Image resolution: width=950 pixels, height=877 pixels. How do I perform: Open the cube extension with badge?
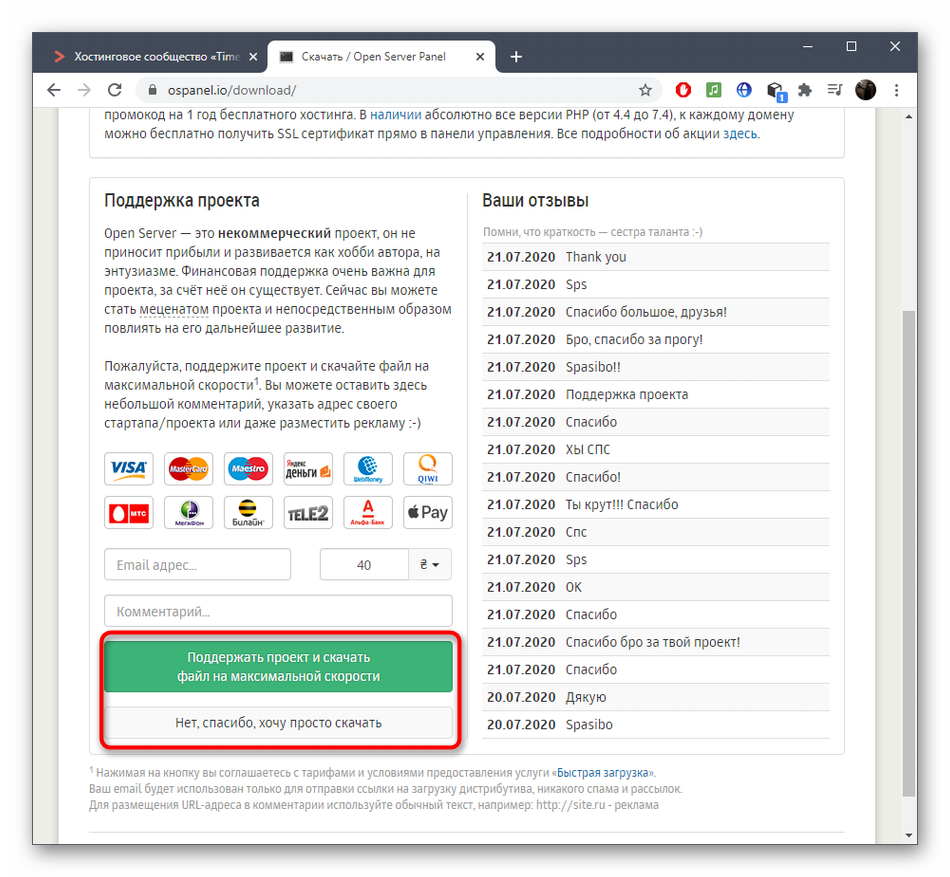tap(776, 91)
